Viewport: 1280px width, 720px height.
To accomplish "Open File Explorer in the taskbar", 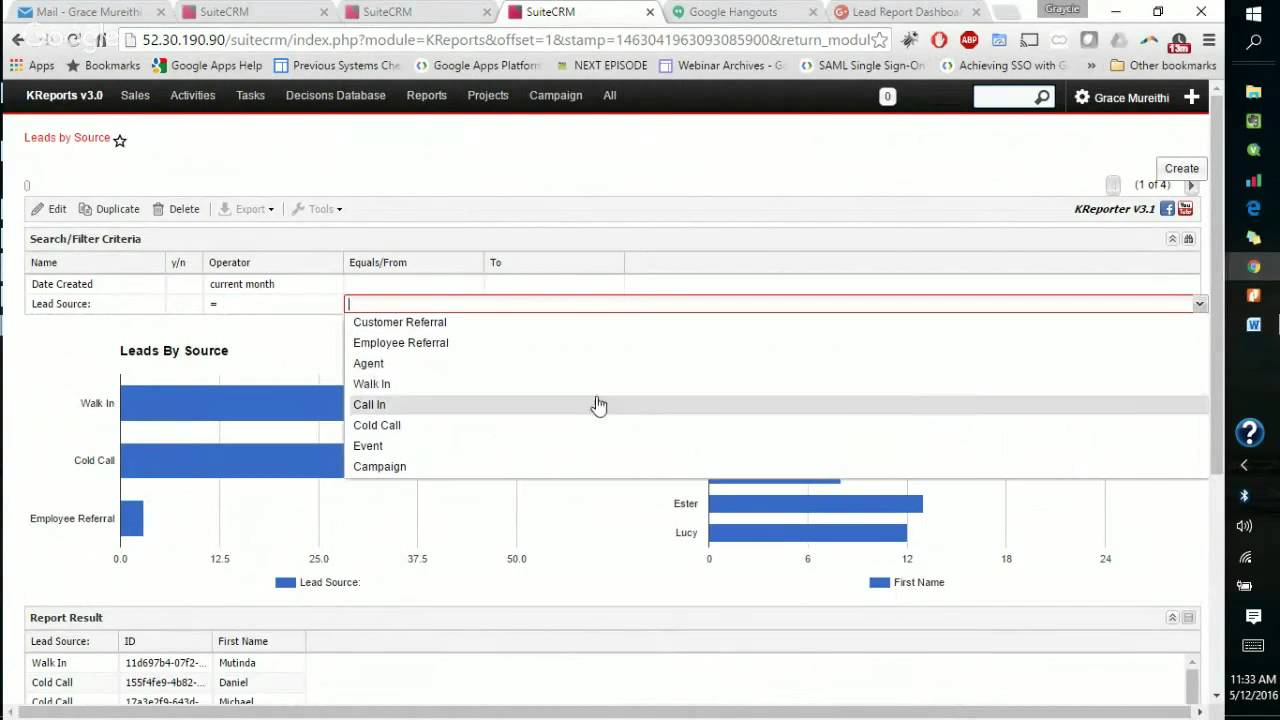I will 1253,92.
